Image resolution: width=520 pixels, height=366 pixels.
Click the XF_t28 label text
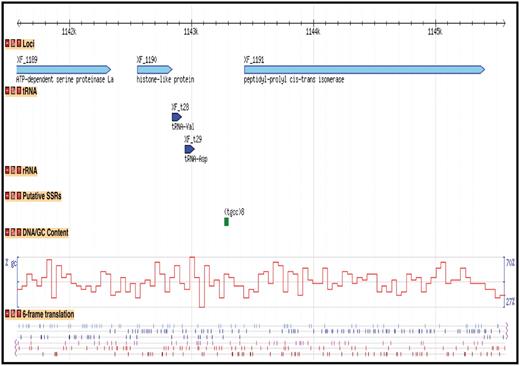coord(180,107)
